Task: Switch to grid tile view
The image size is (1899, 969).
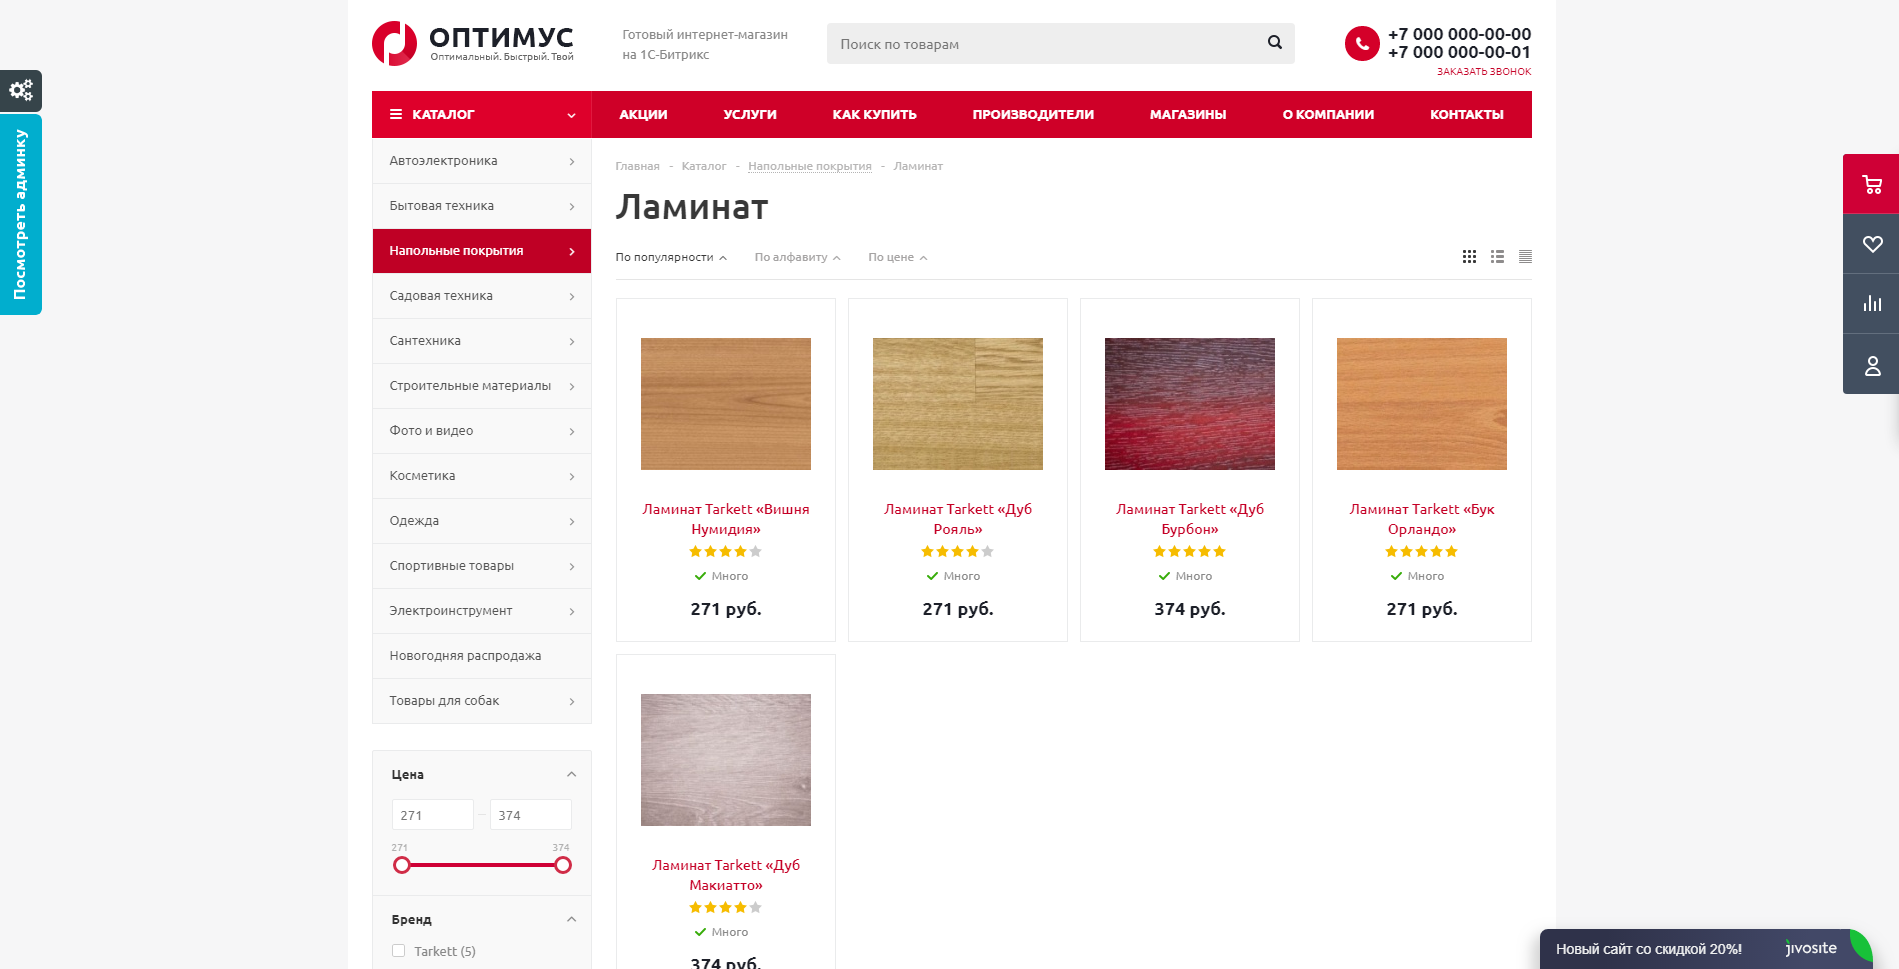Action: click(1469, 257)
